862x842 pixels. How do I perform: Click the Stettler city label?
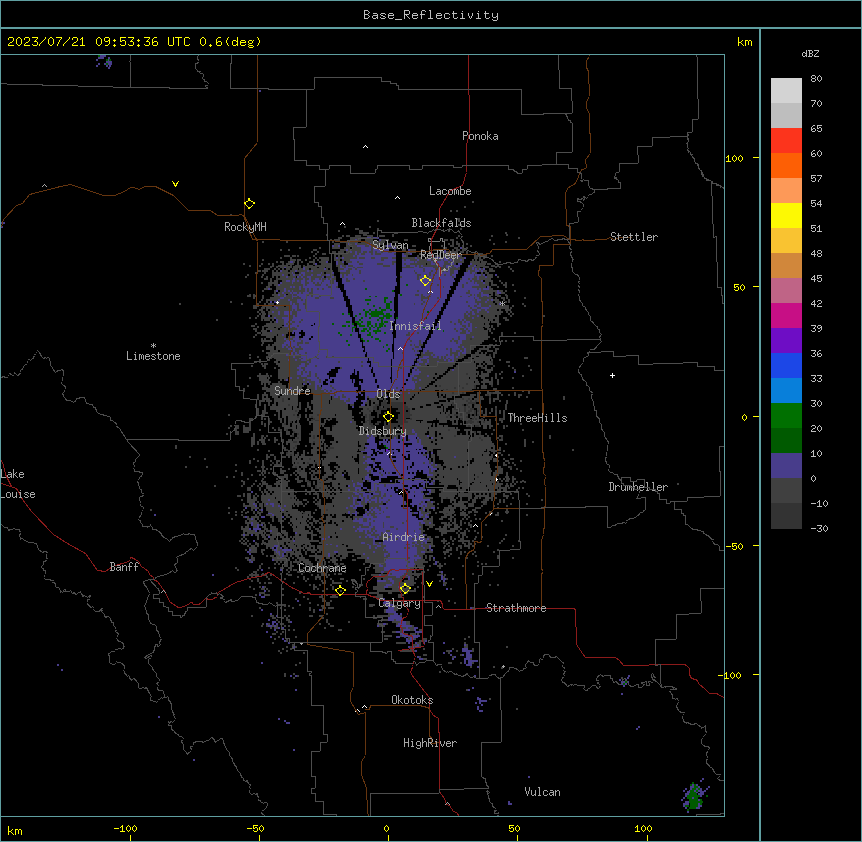coord(634,237)
